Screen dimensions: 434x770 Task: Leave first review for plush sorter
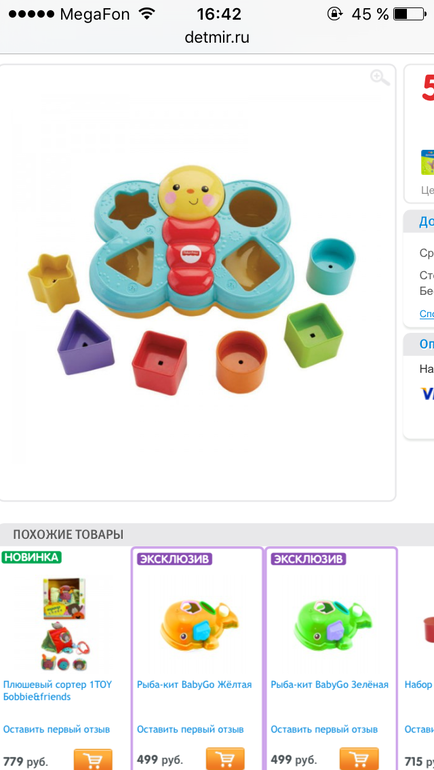pyautogui.click(x=56, y=729)
